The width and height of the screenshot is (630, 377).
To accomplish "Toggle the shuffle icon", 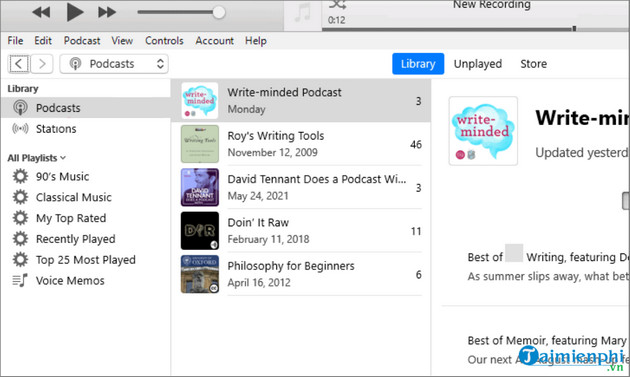I will click(x=337, y=5).
